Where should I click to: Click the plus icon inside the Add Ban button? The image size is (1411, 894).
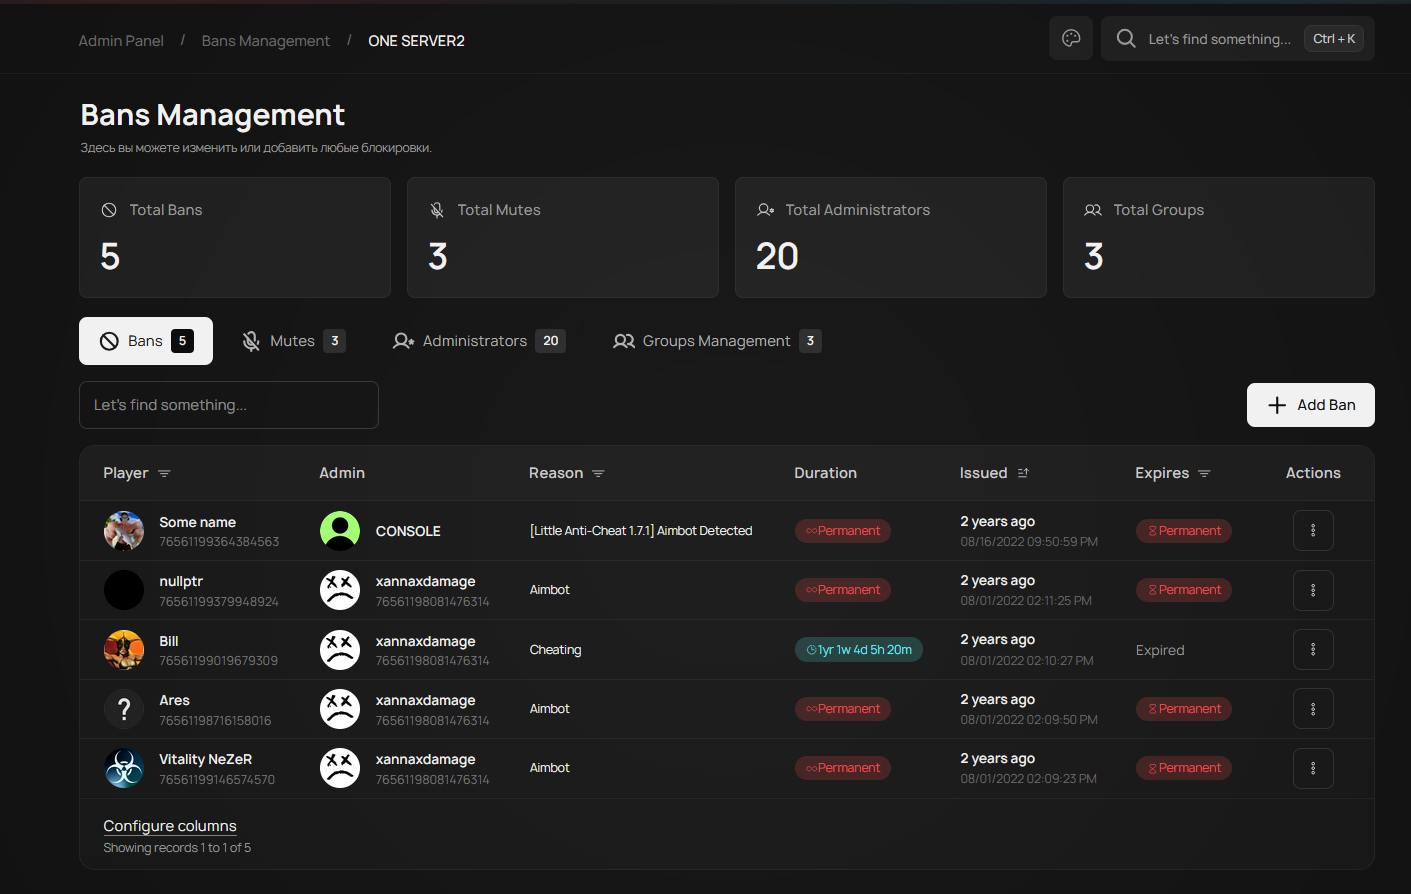[x=1276, y=405]
